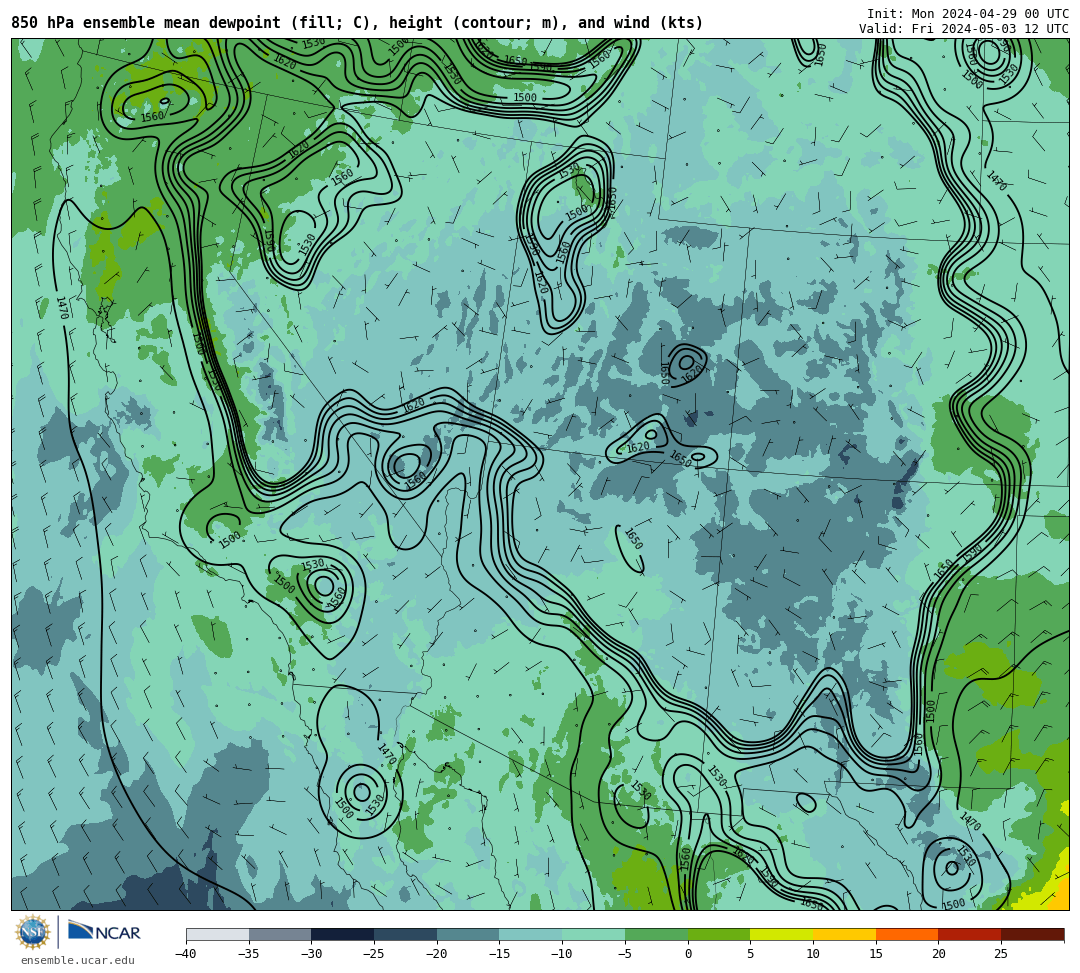Click the positive '25' colorbar tick label

click(x=1001, y=954)
